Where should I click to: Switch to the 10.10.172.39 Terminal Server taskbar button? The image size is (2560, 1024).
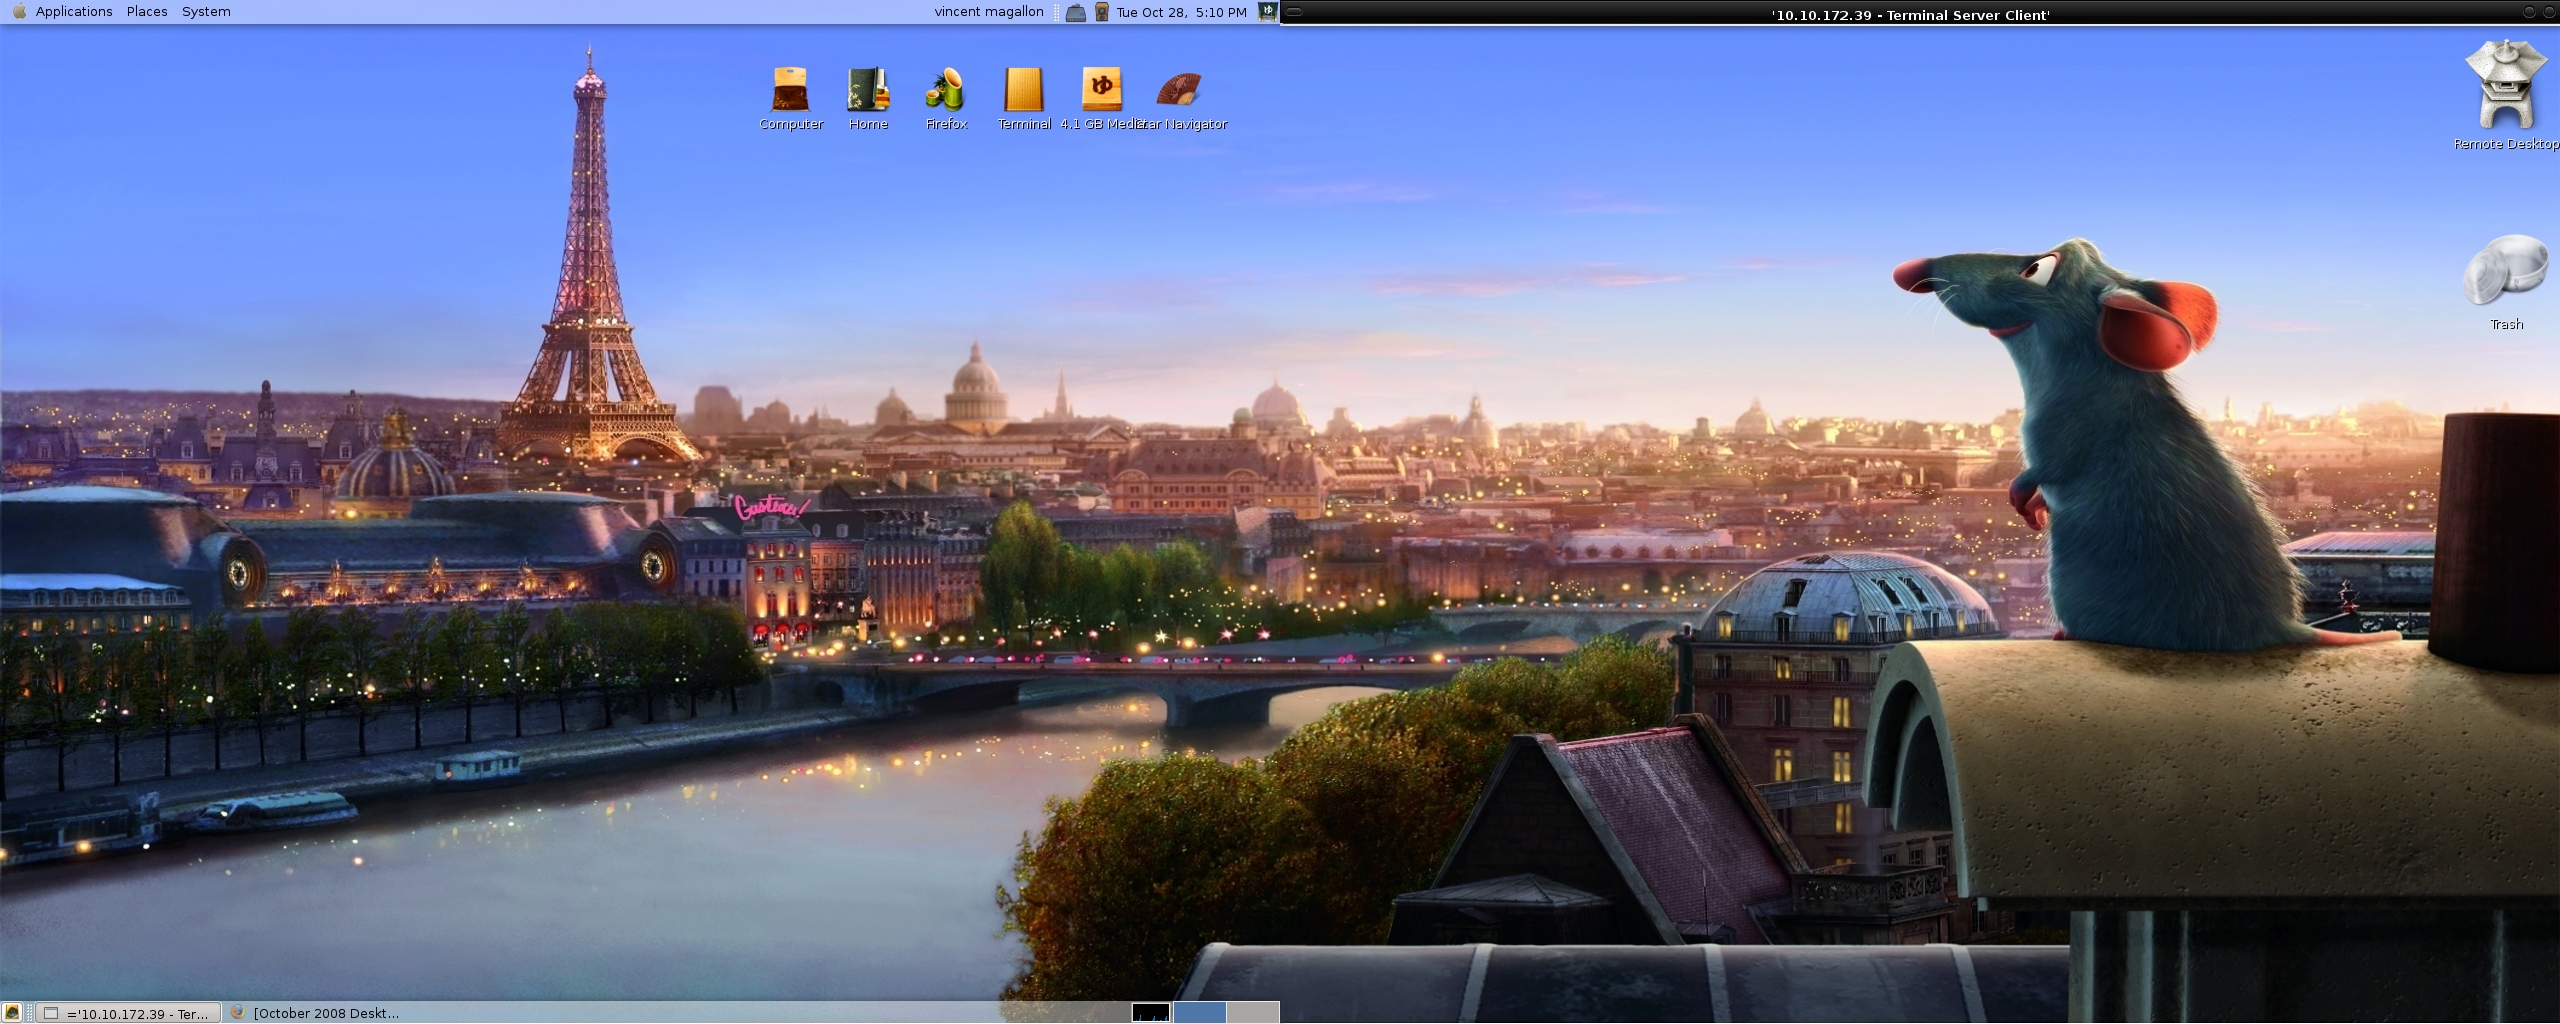128,1013
